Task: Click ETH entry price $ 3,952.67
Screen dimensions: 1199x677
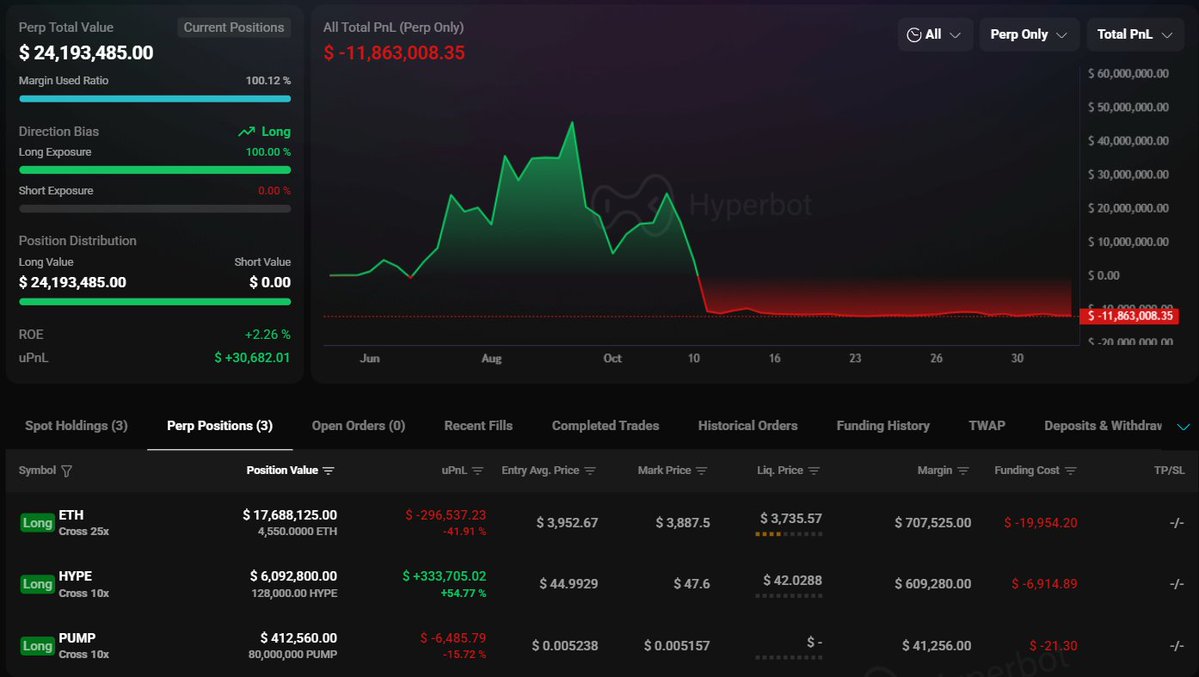Action: (x=567, y=522)
